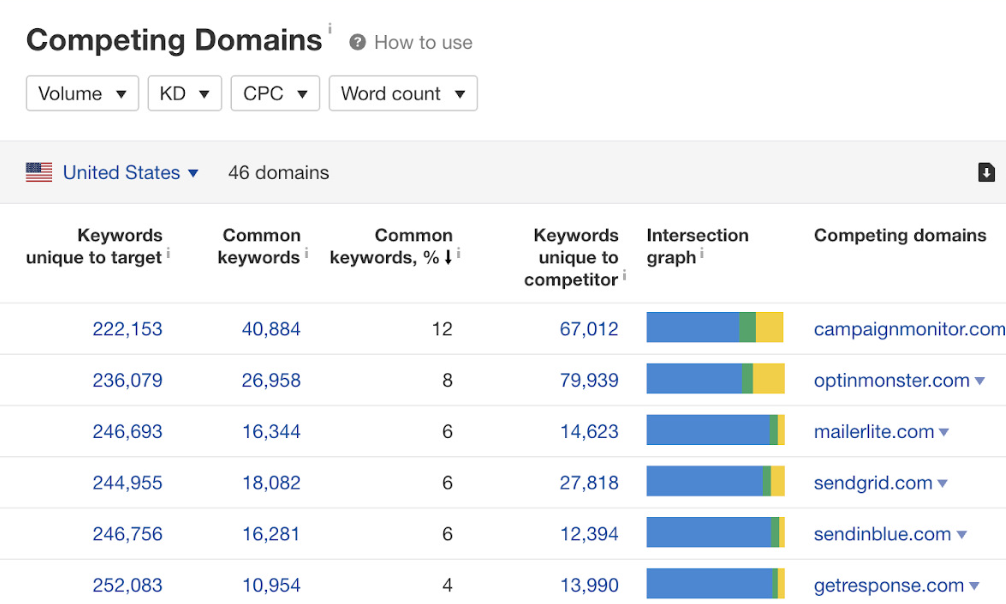The image size is (1006, 604).
Task: Expand the sendinblue.com dropdown arrow
Action: 962,534
